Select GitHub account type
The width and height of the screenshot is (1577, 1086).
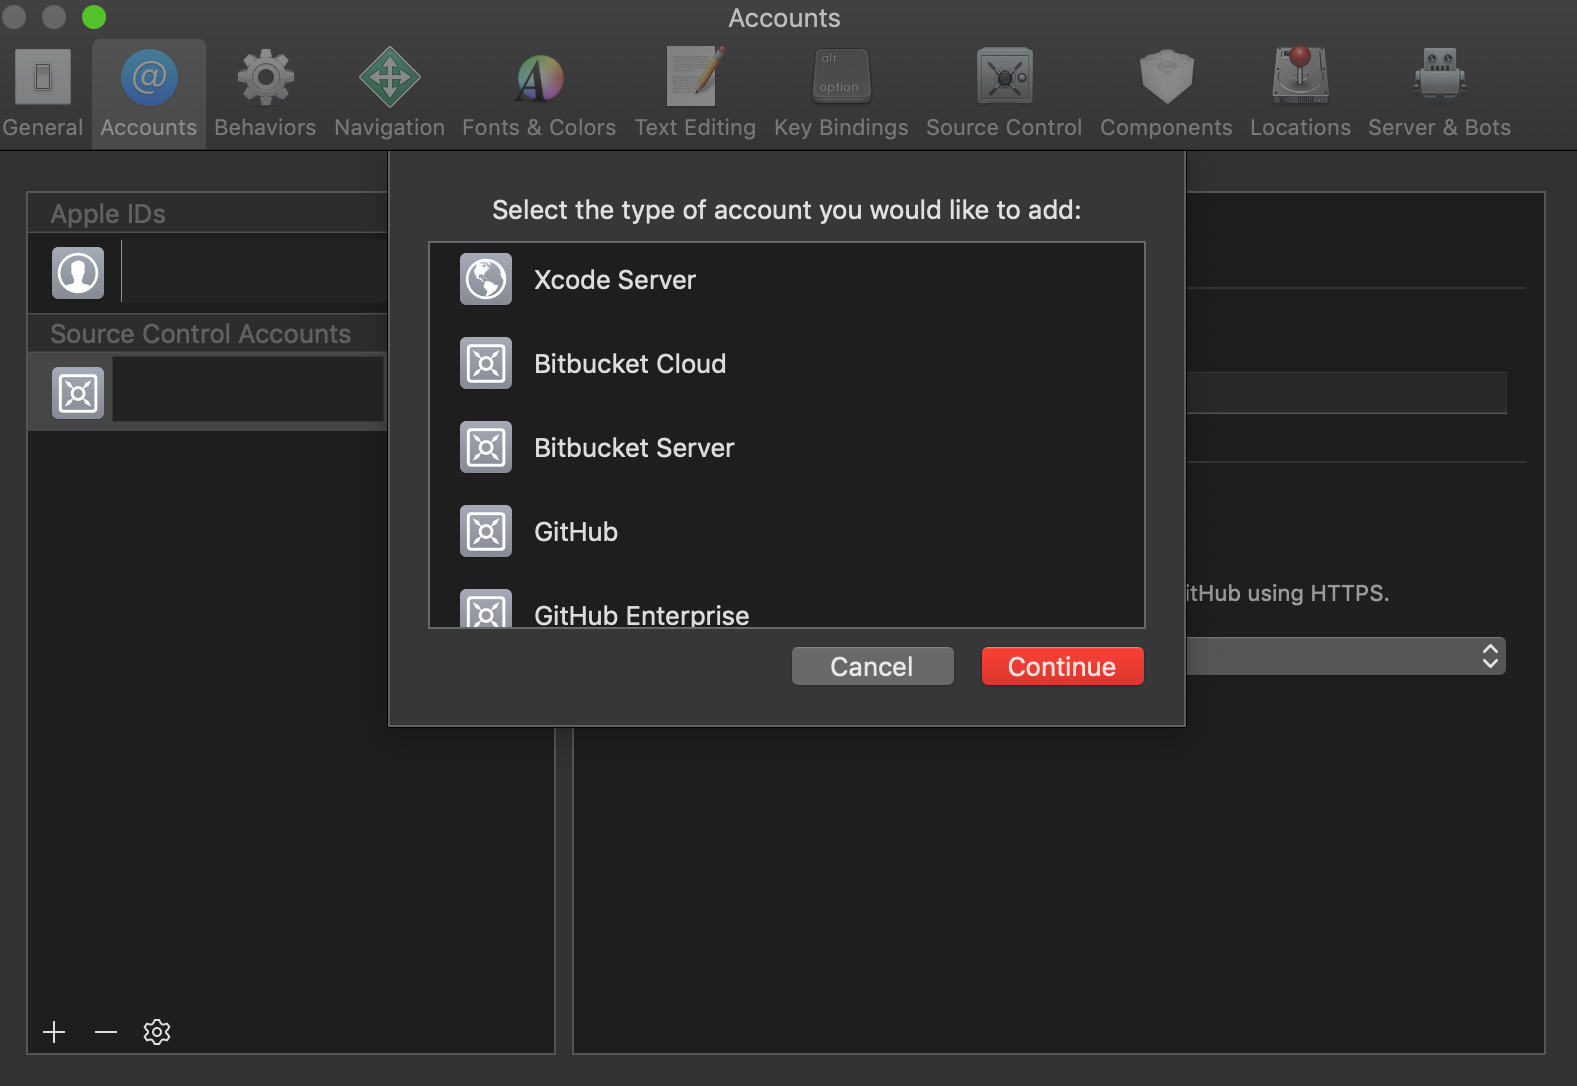[x=787, y=531]
